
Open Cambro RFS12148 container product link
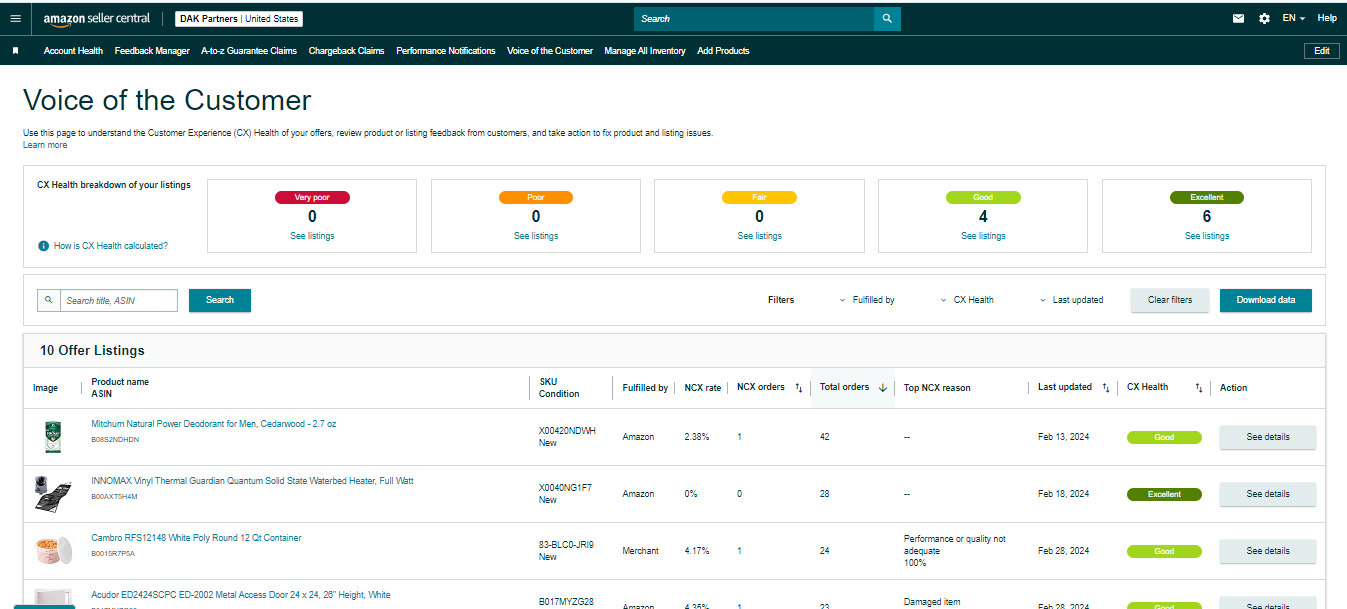tap(196, 538)
